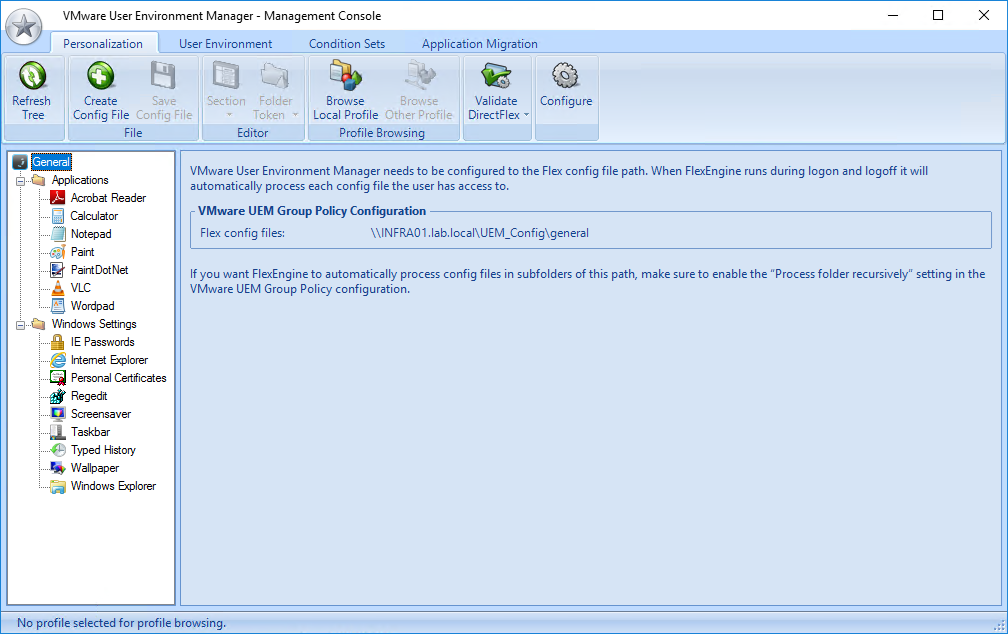The width and height of the screenshot is (1008, 634).
Task: Select Wallpaper in the settings tree
Action: [x=94, y=468]
